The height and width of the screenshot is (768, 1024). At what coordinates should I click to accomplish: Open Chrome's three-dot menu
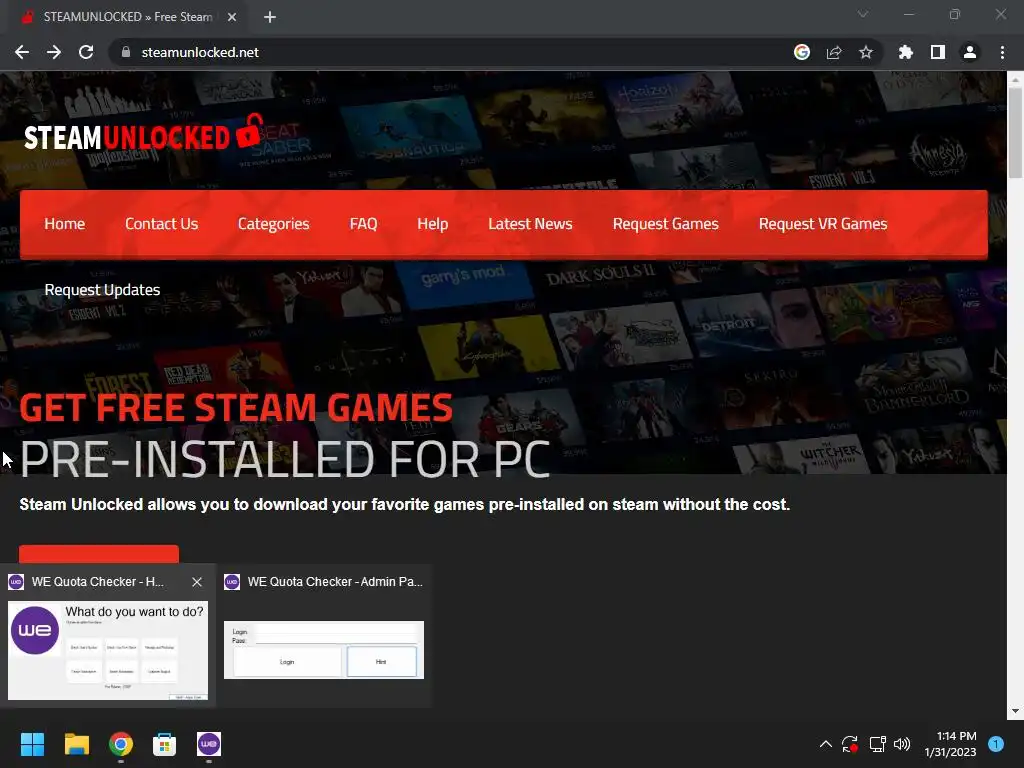point(1002,52)
